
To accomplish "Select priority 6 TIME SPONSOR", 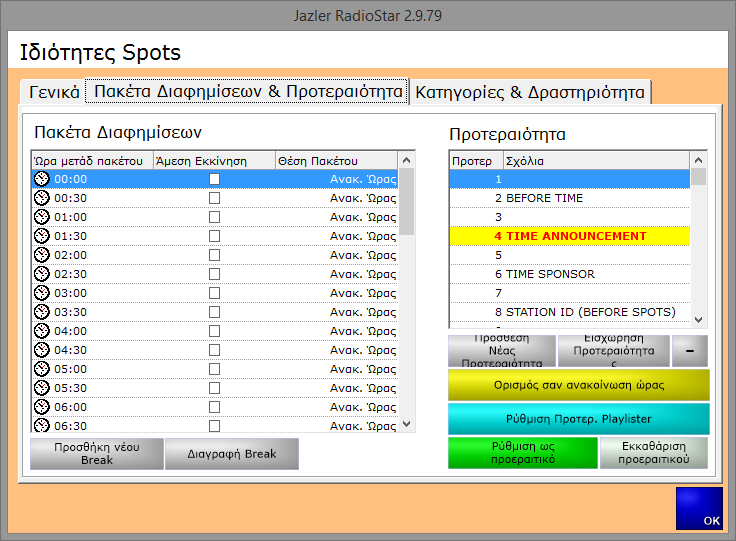I will click(570, 274).
